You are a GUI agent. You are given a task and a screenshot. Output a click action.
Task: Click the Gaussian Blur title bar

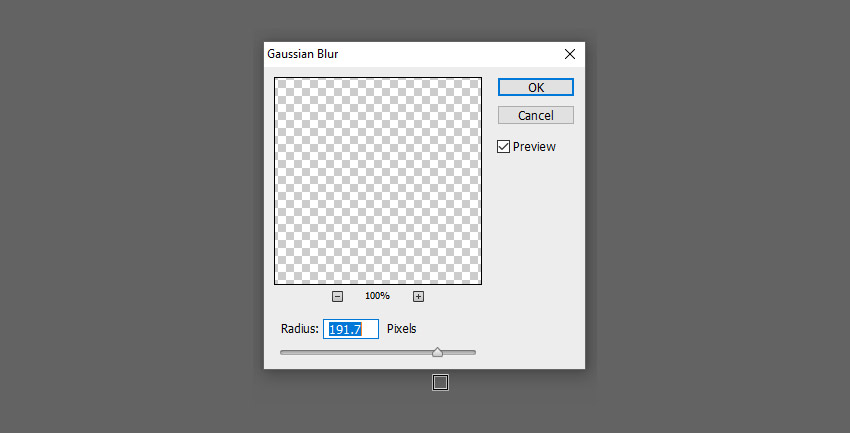412,54
